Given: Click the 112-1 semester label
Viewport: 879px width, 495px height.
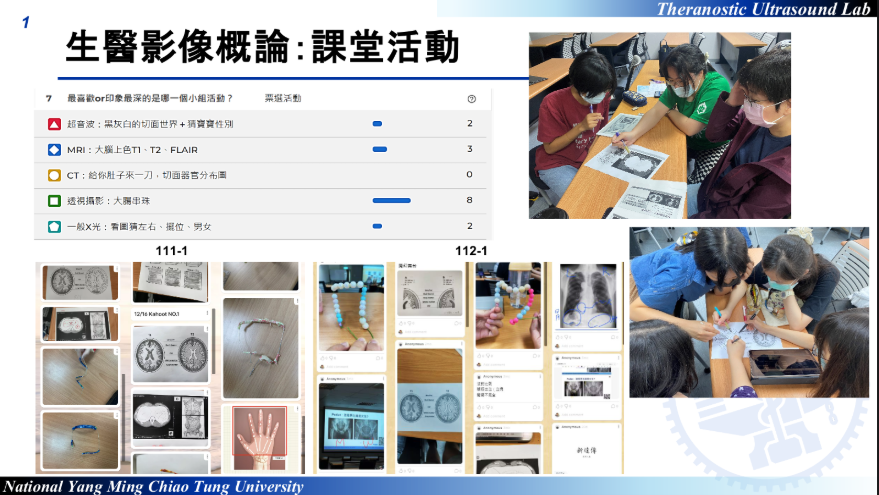Looking at the screenshot, I should tap(471, 251).
